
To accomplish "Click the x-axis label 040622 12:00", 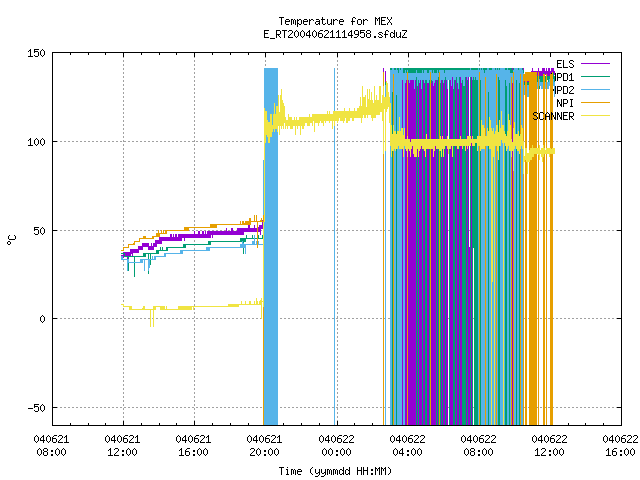I will [x=549, y=446].
